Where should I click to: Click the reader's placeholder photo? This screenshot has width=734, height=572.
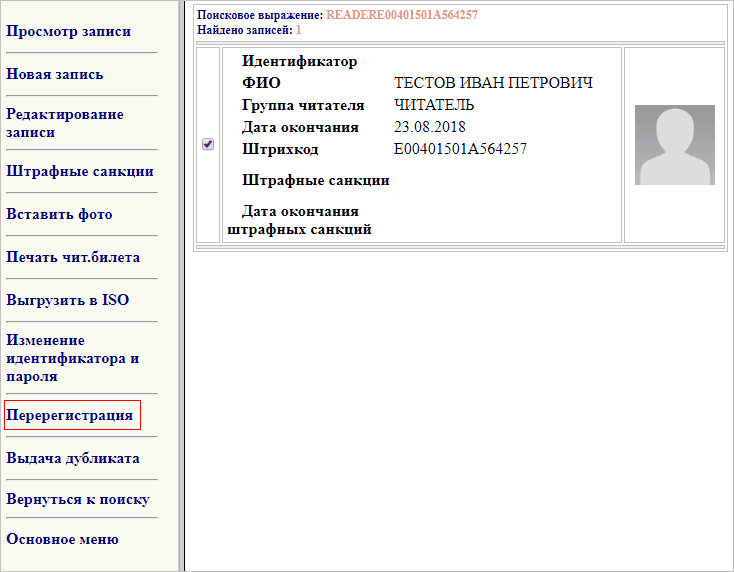click(x=674, y=145)
